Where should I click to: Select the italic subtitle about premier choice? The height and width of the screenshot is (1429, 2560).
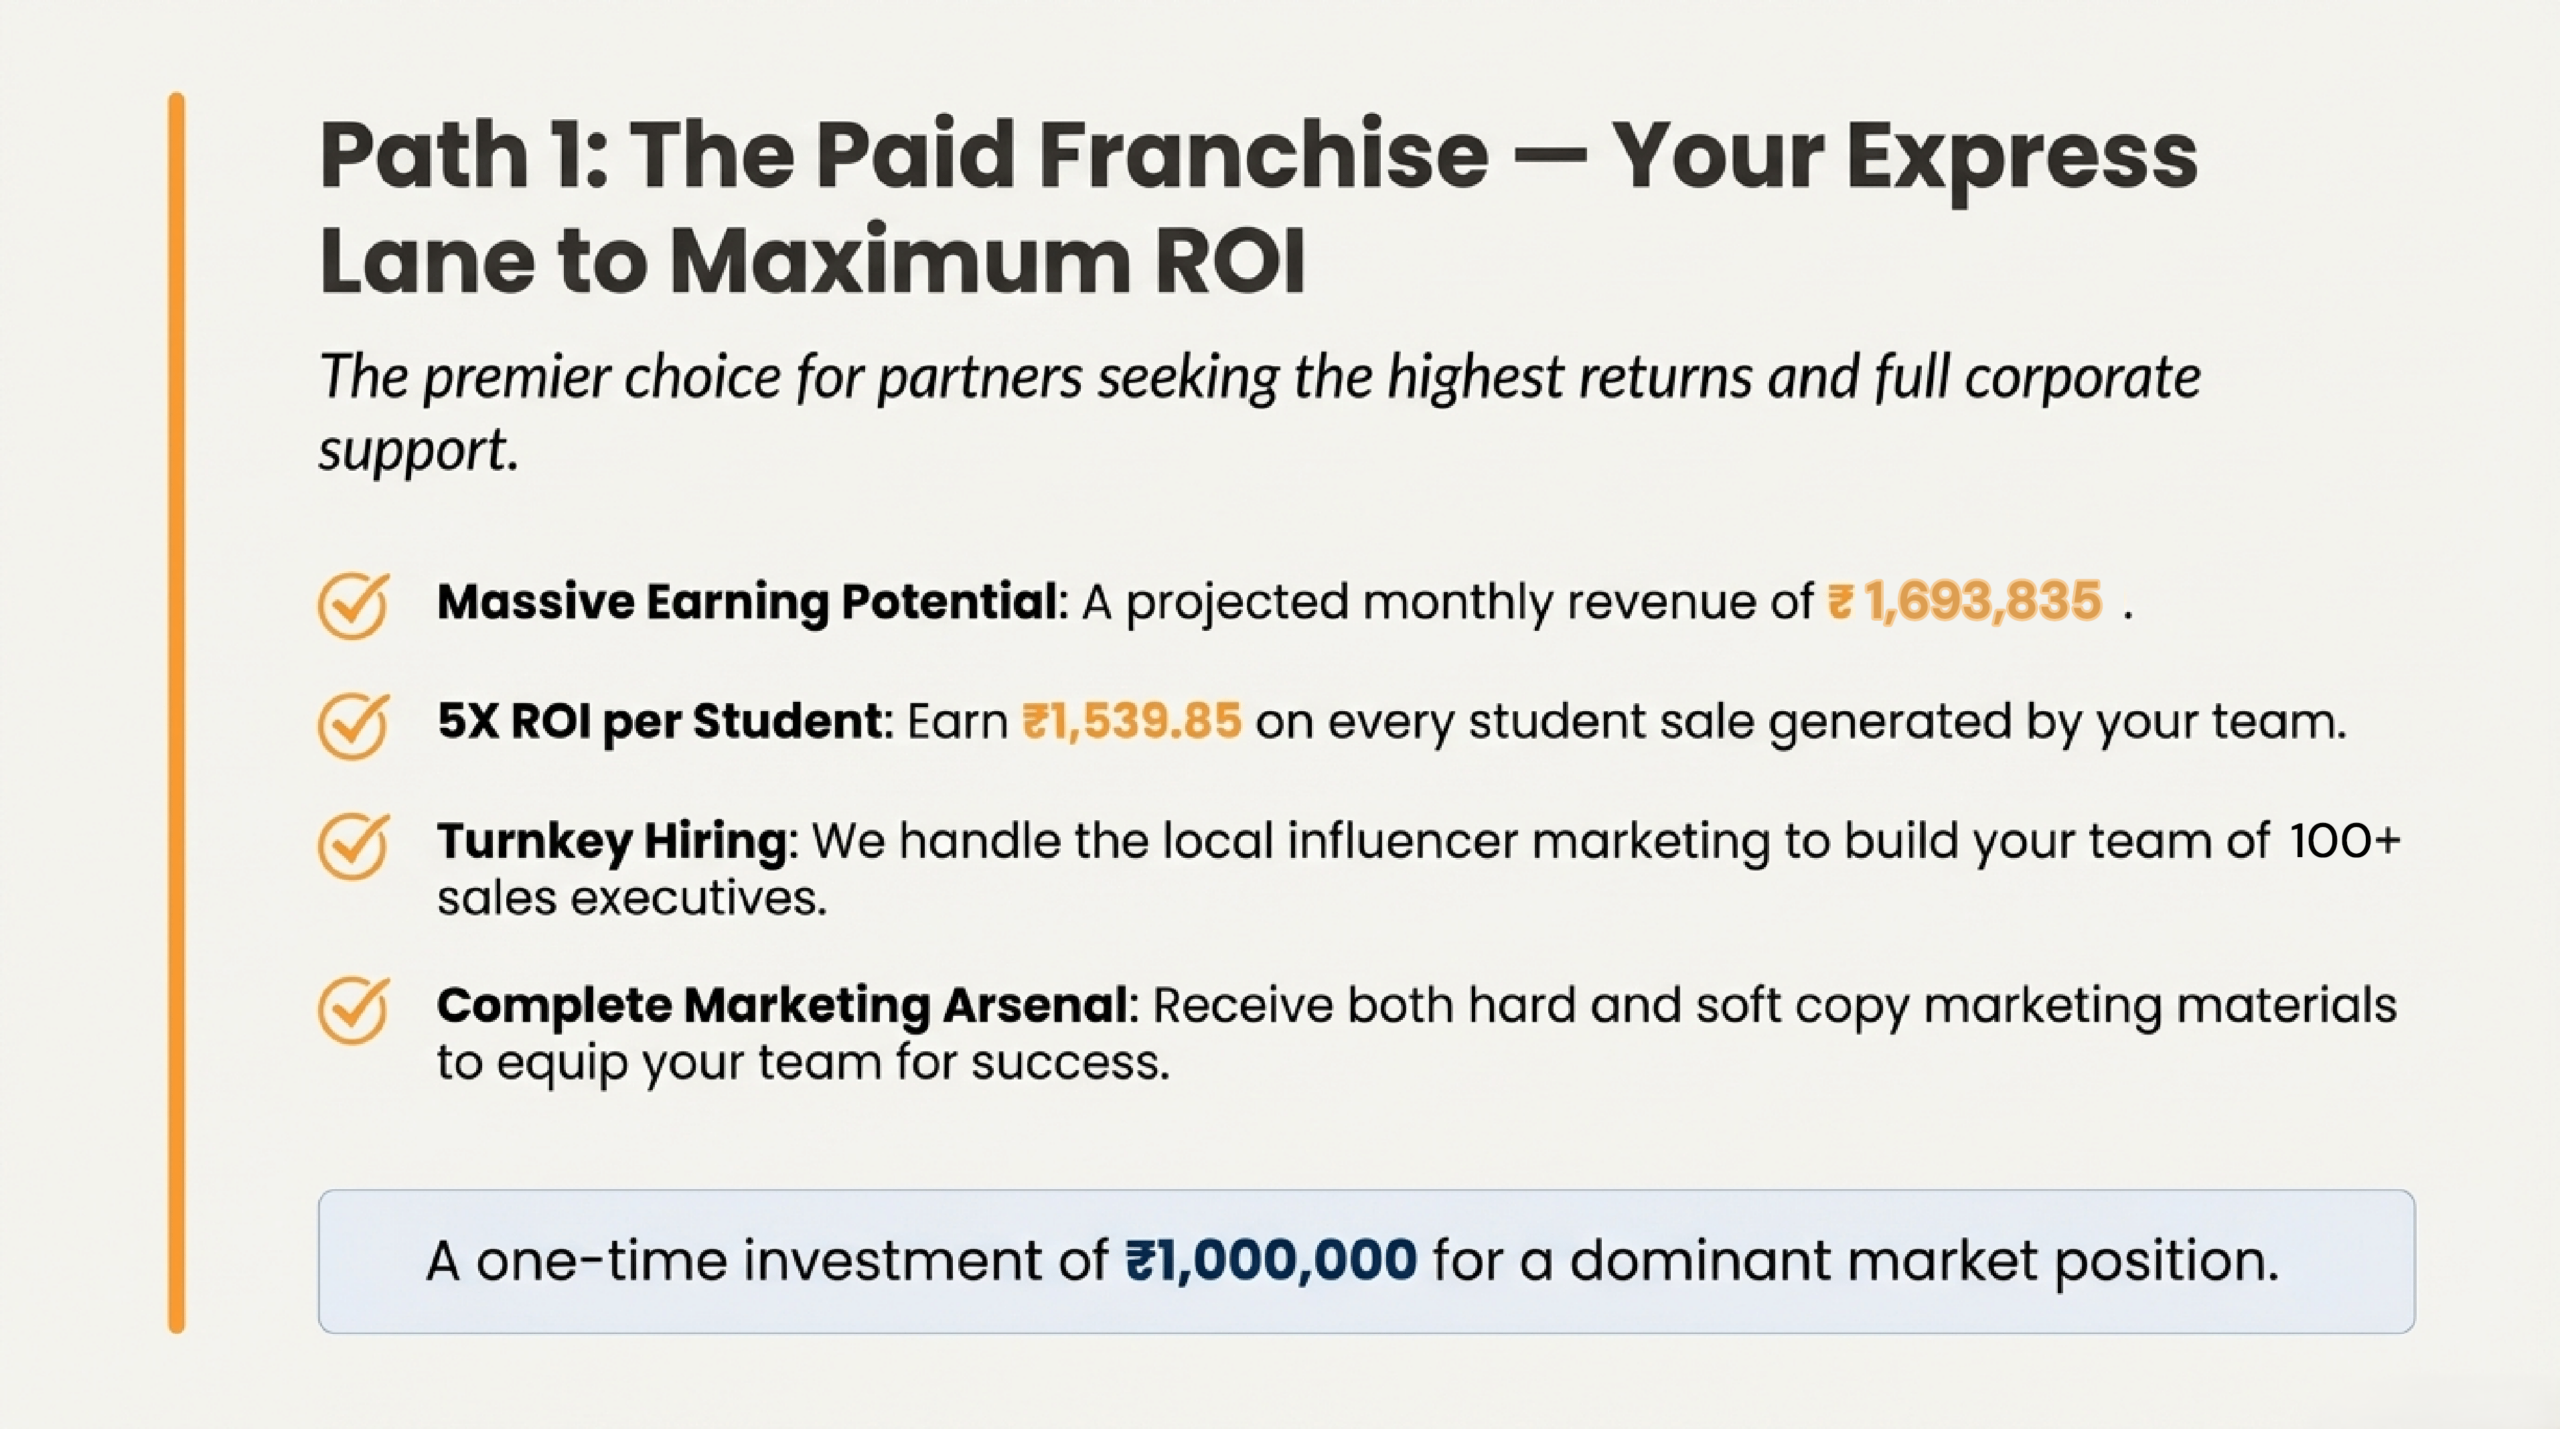1259,378
